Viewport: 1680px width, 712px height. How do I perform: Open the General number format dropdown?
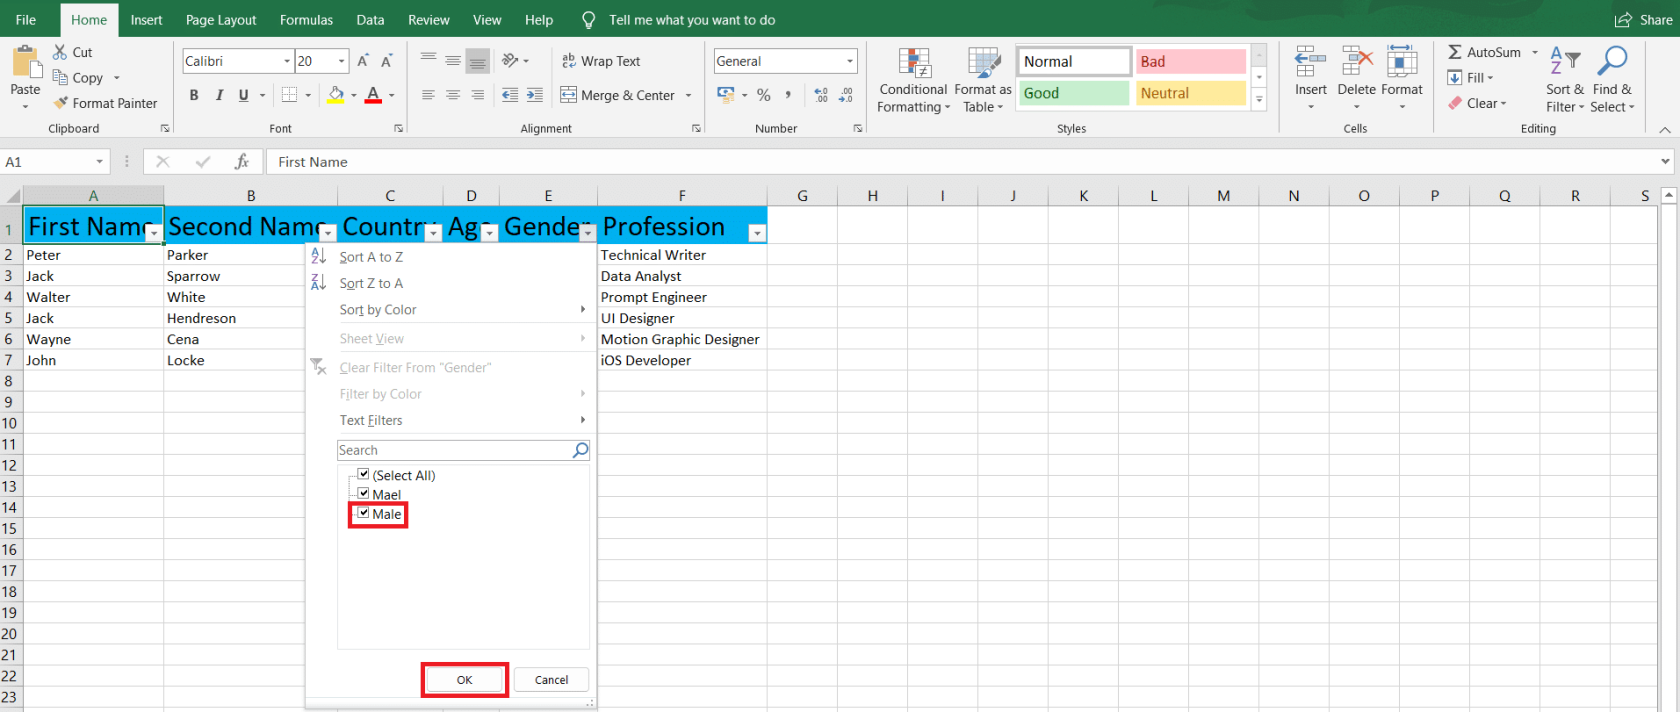(x=850, y=61)
